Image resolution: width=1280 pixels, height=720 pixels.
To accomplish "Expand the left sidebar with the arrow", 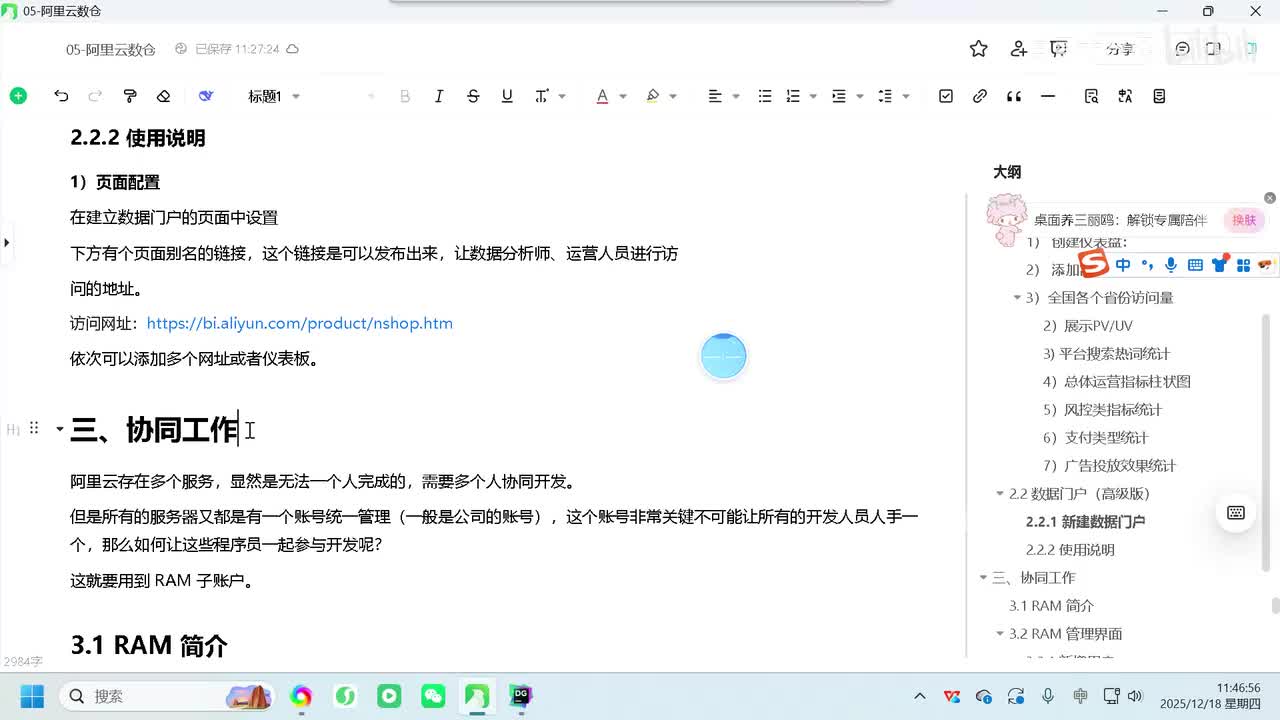I will (x=7, y=242).
